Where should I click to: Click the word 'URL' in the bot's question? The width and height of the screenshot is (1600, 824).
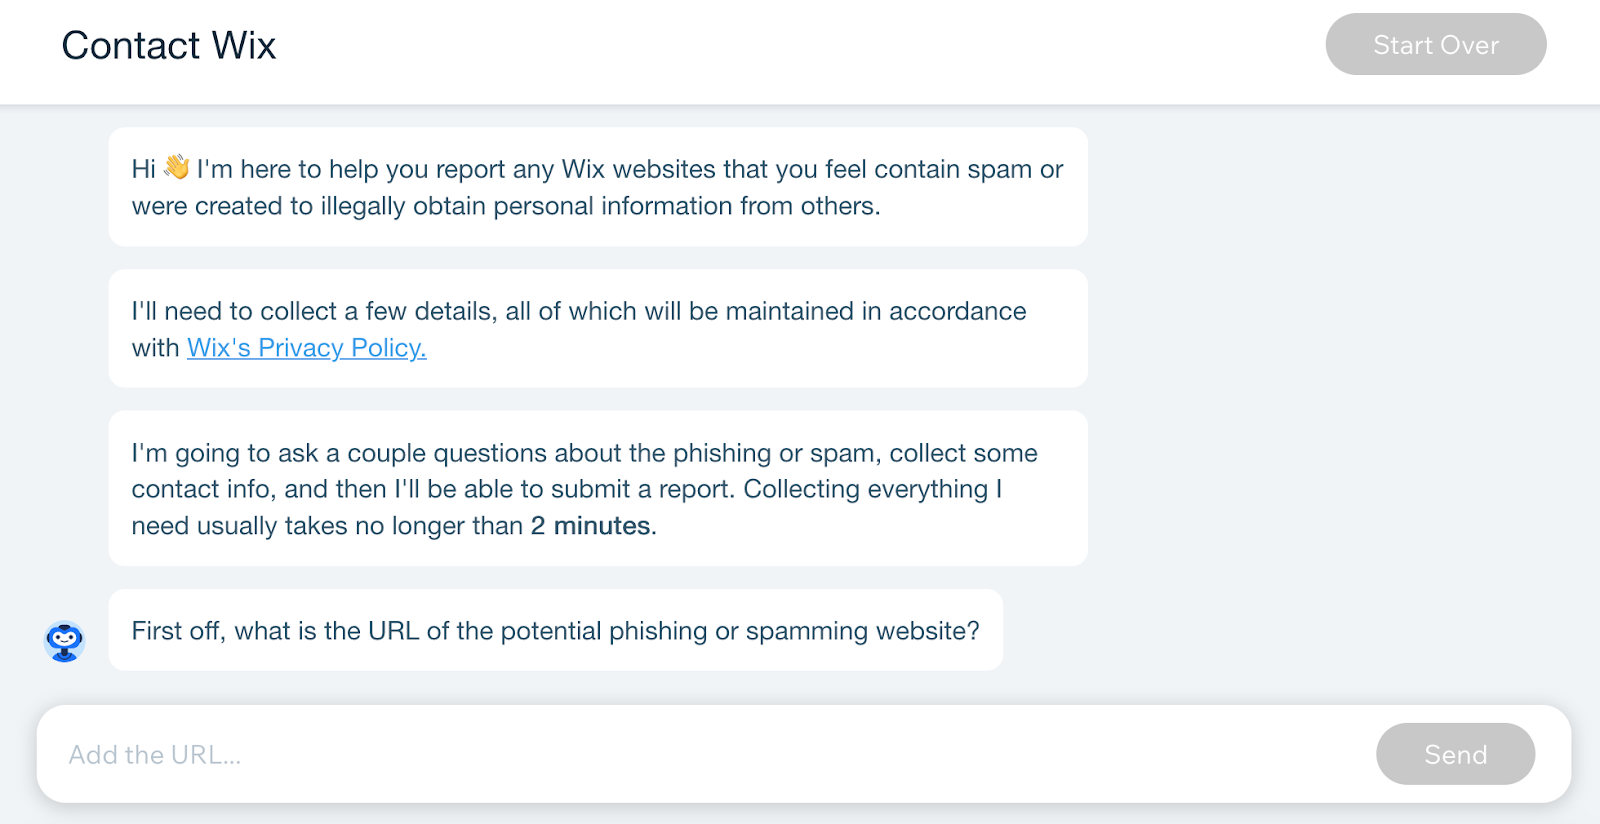(393, 631)
